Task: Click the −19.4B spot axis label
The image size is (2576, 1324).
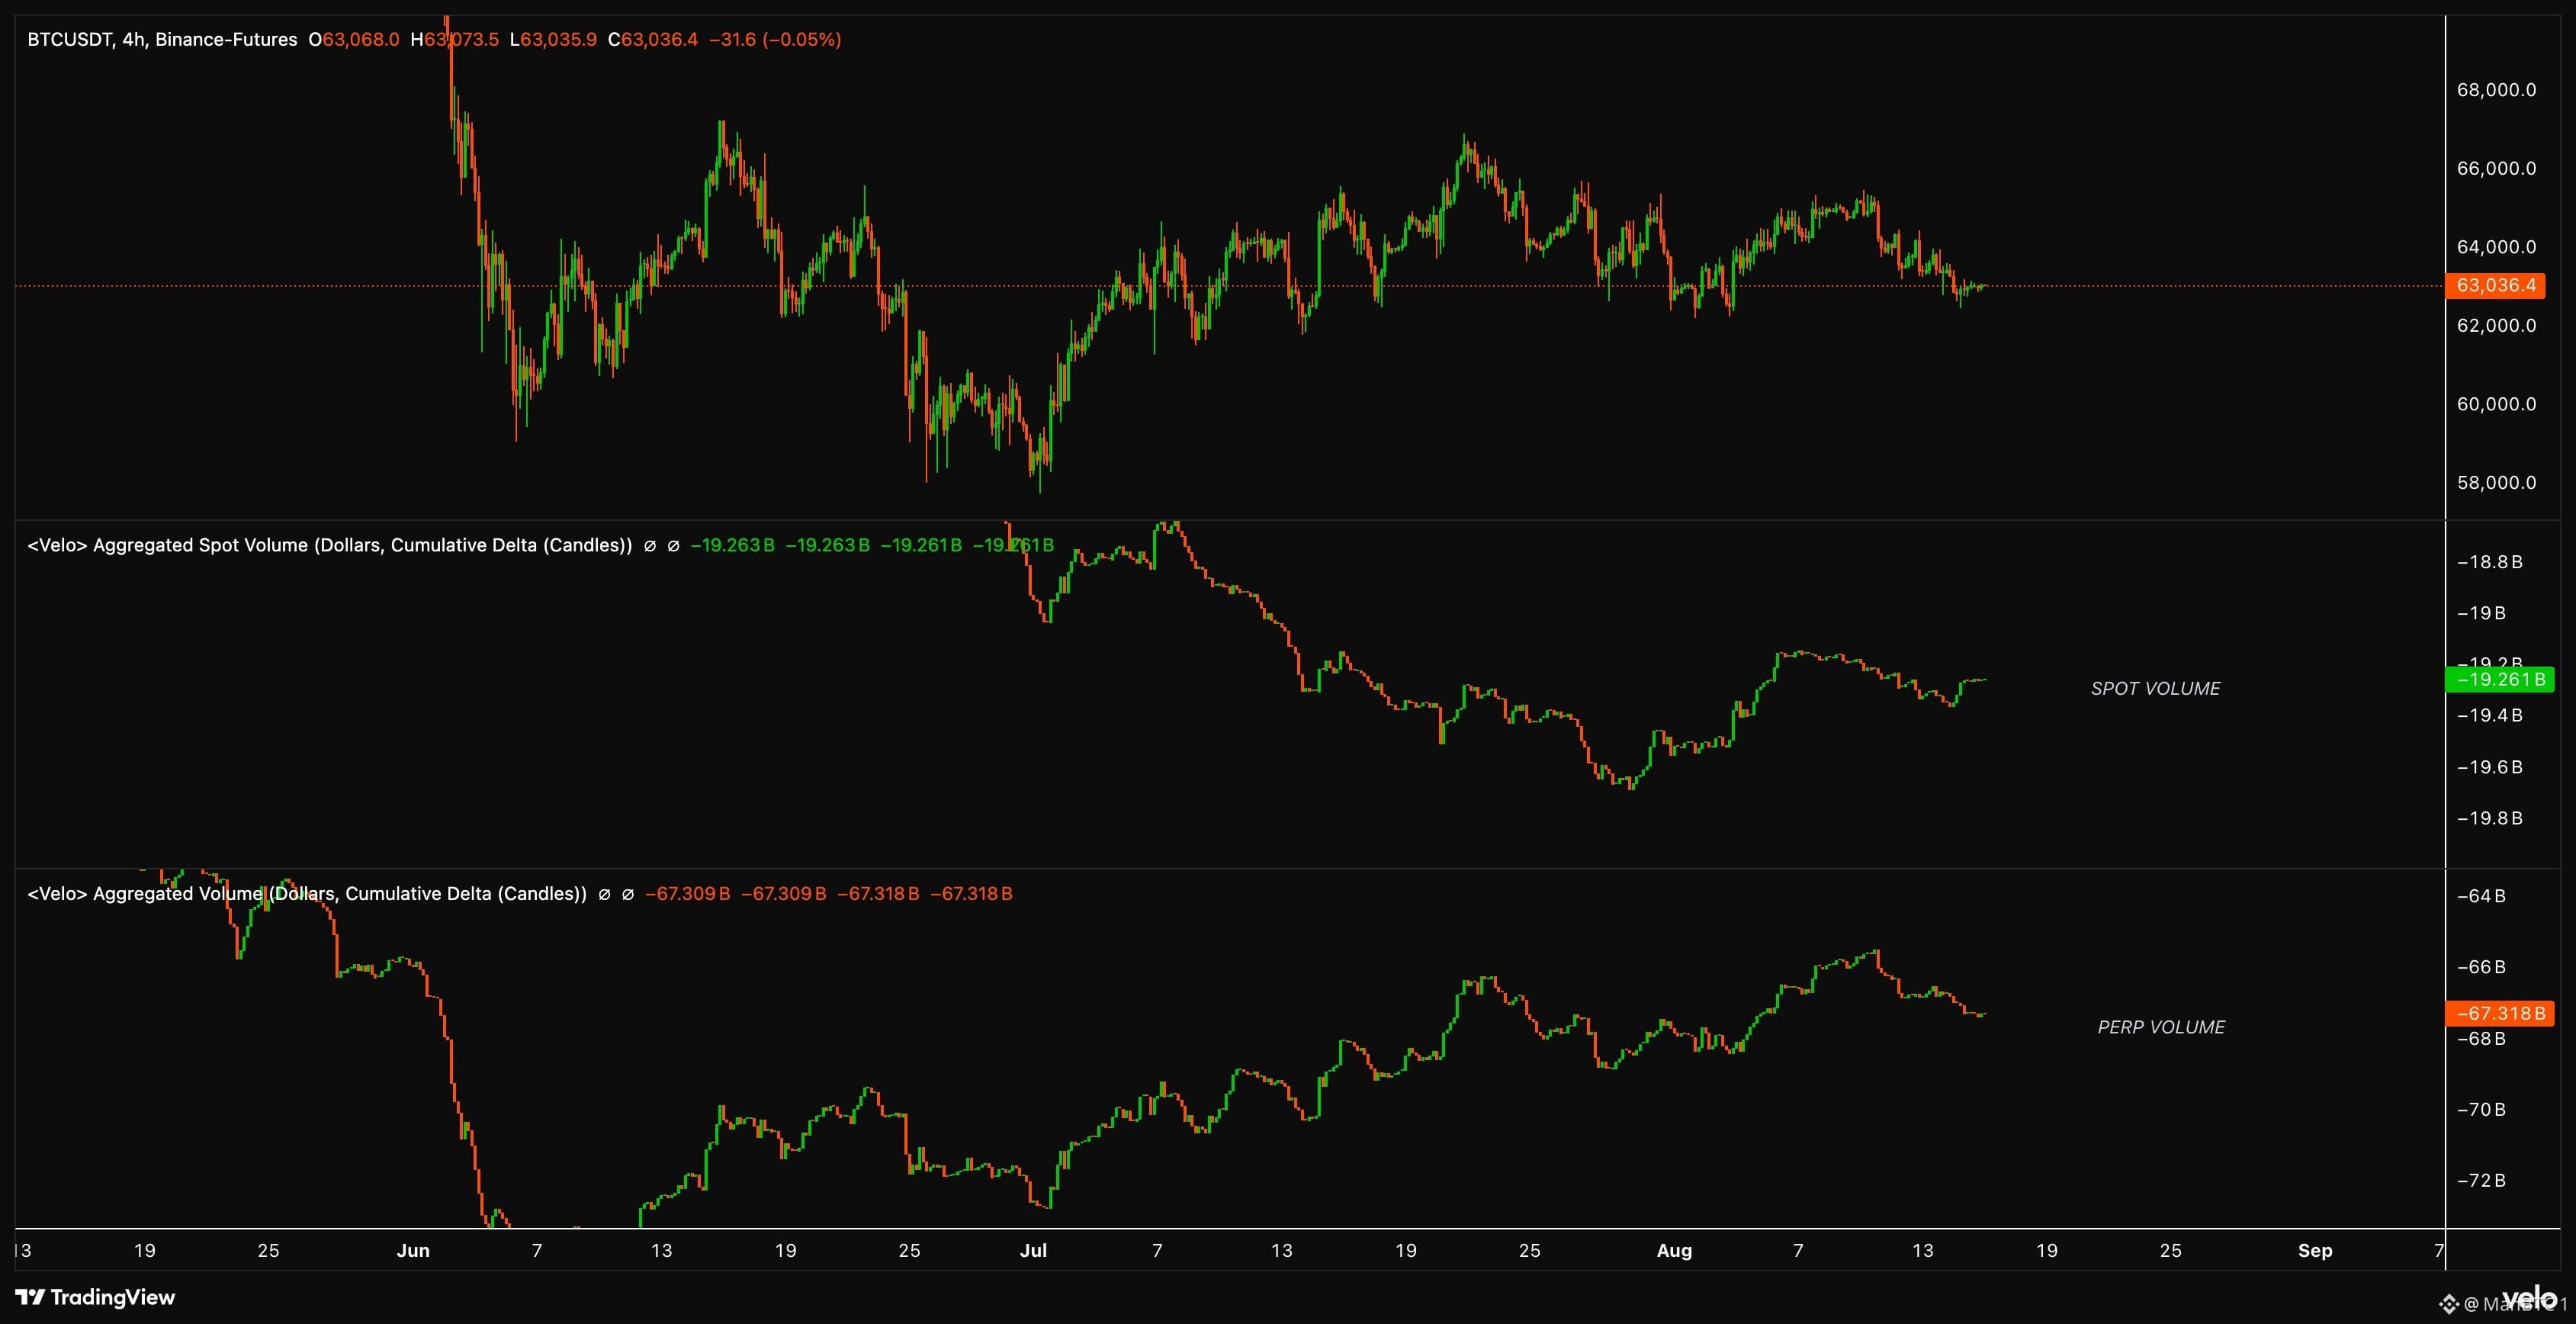Action: (2489, 715)
